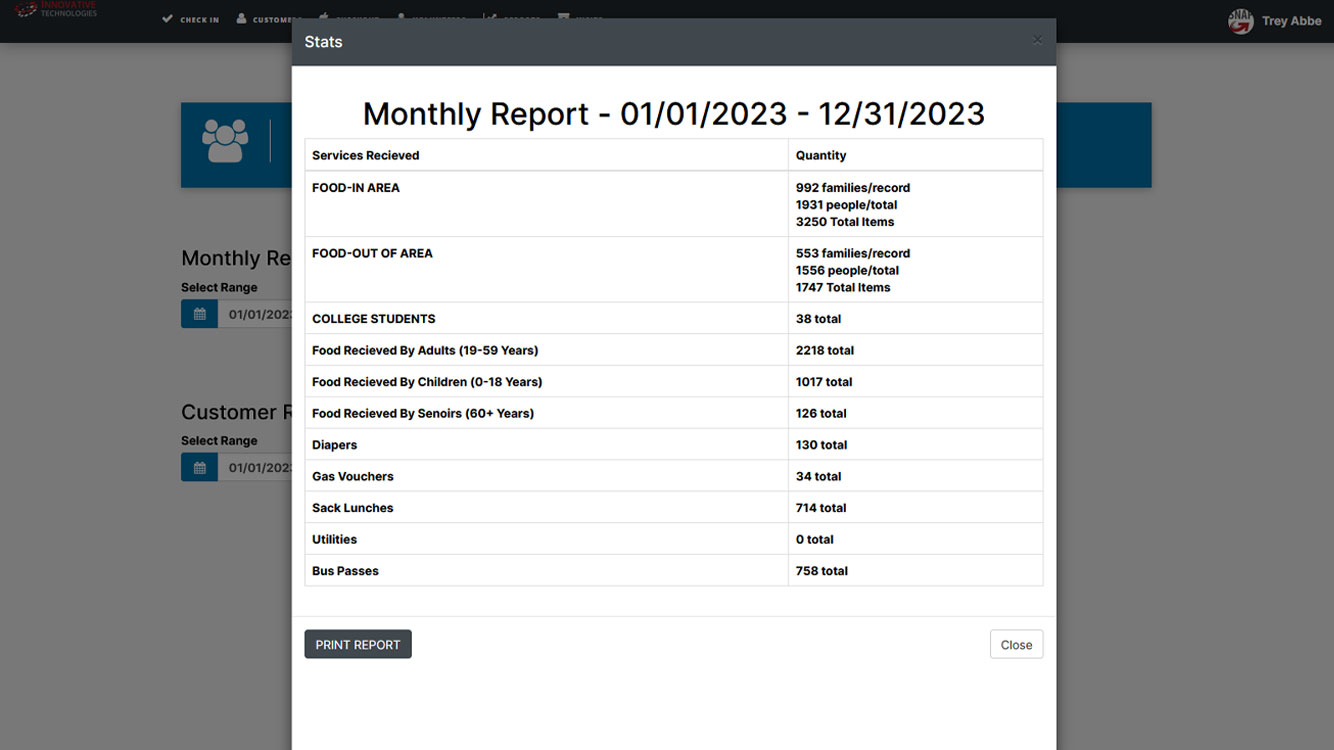Open the Trey Abbe username menu
The height and width of the screenshot is (750, 1334).
pos(1291,21)
